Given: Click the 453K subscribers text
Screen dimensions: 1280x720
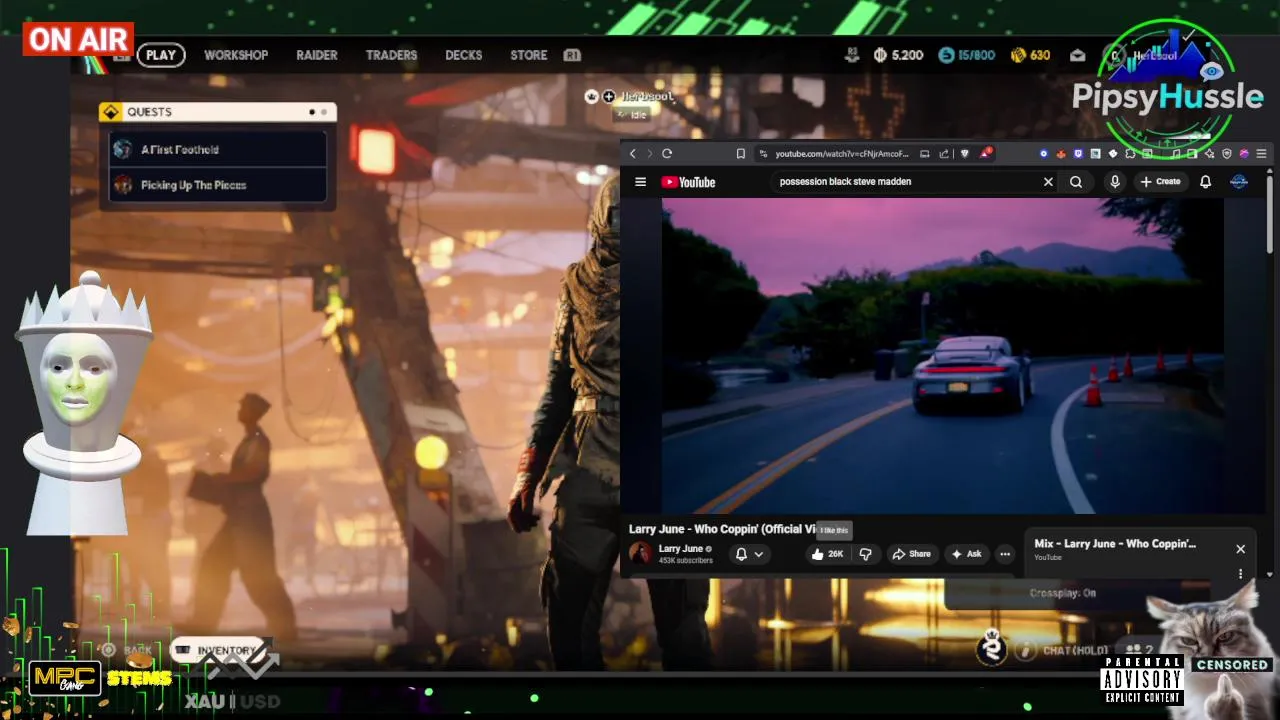Looking at the screenshot, I should click(x=686, y=561).
